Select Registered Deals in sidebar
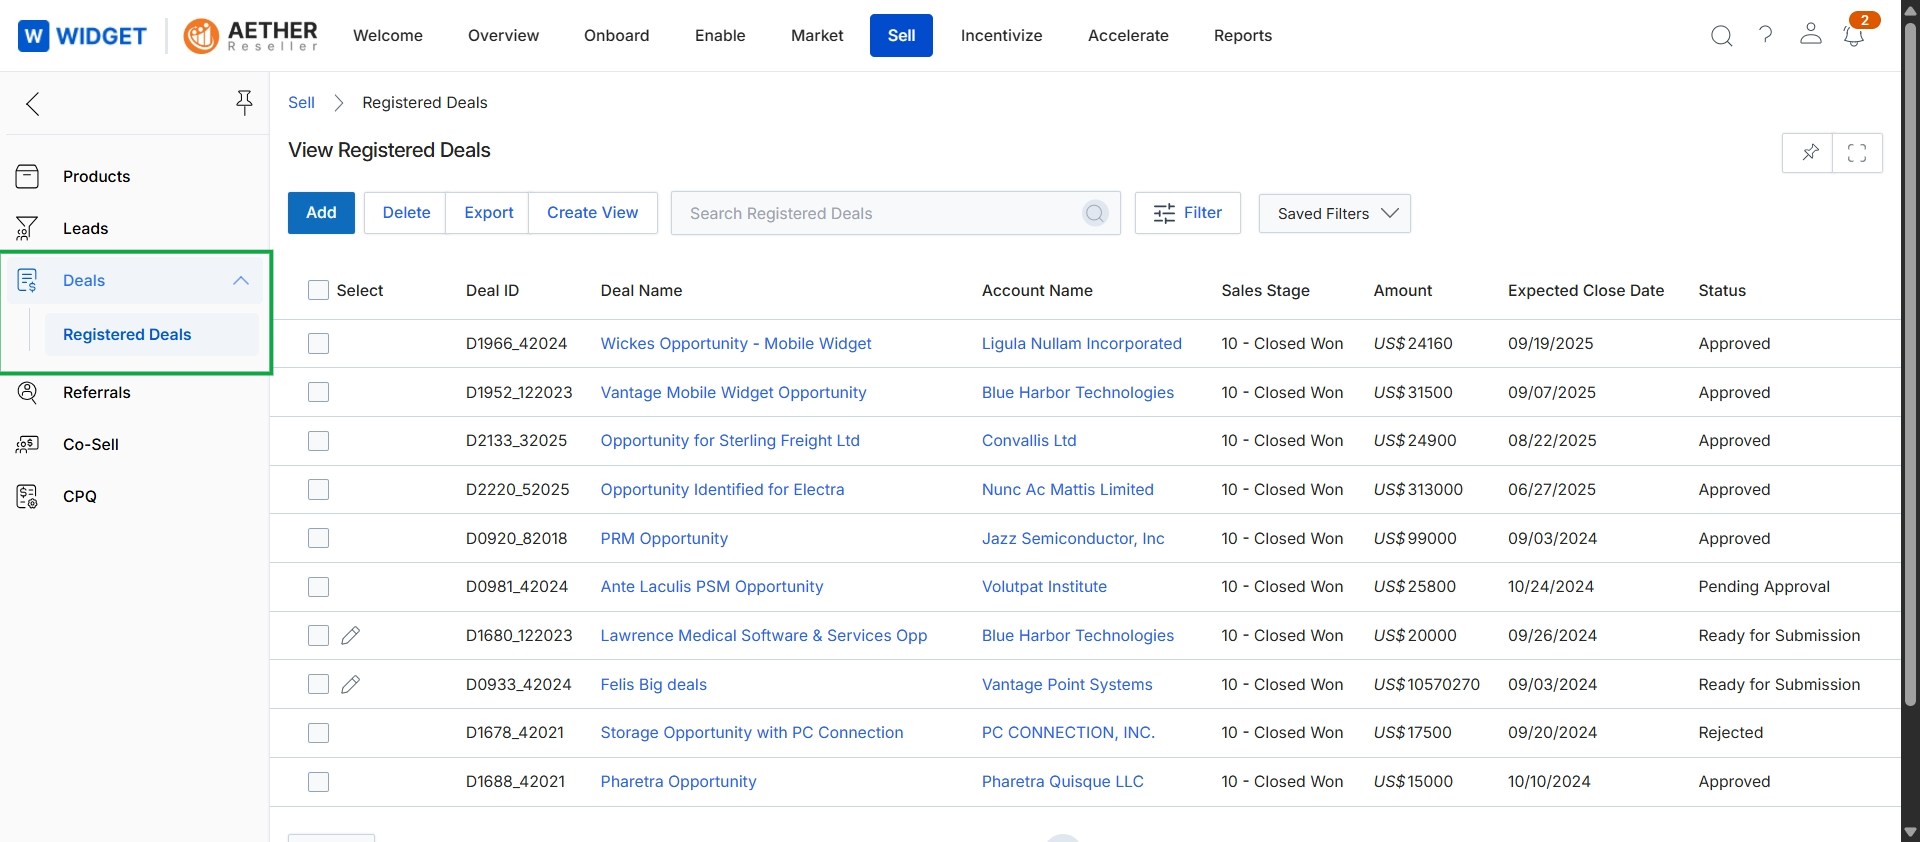This screenshot has width=1920, height=842. [152, 335]
